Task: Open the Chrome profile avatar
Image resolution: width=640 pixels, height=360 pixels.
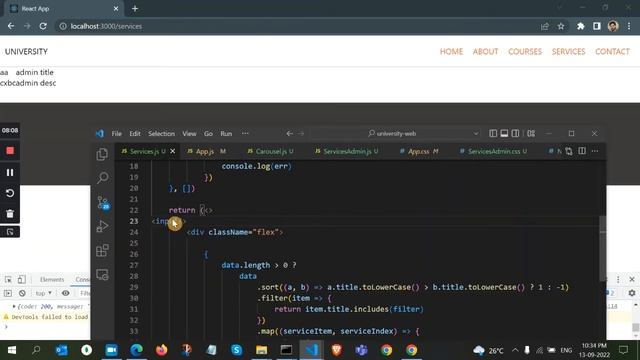Action: point(613,26)
